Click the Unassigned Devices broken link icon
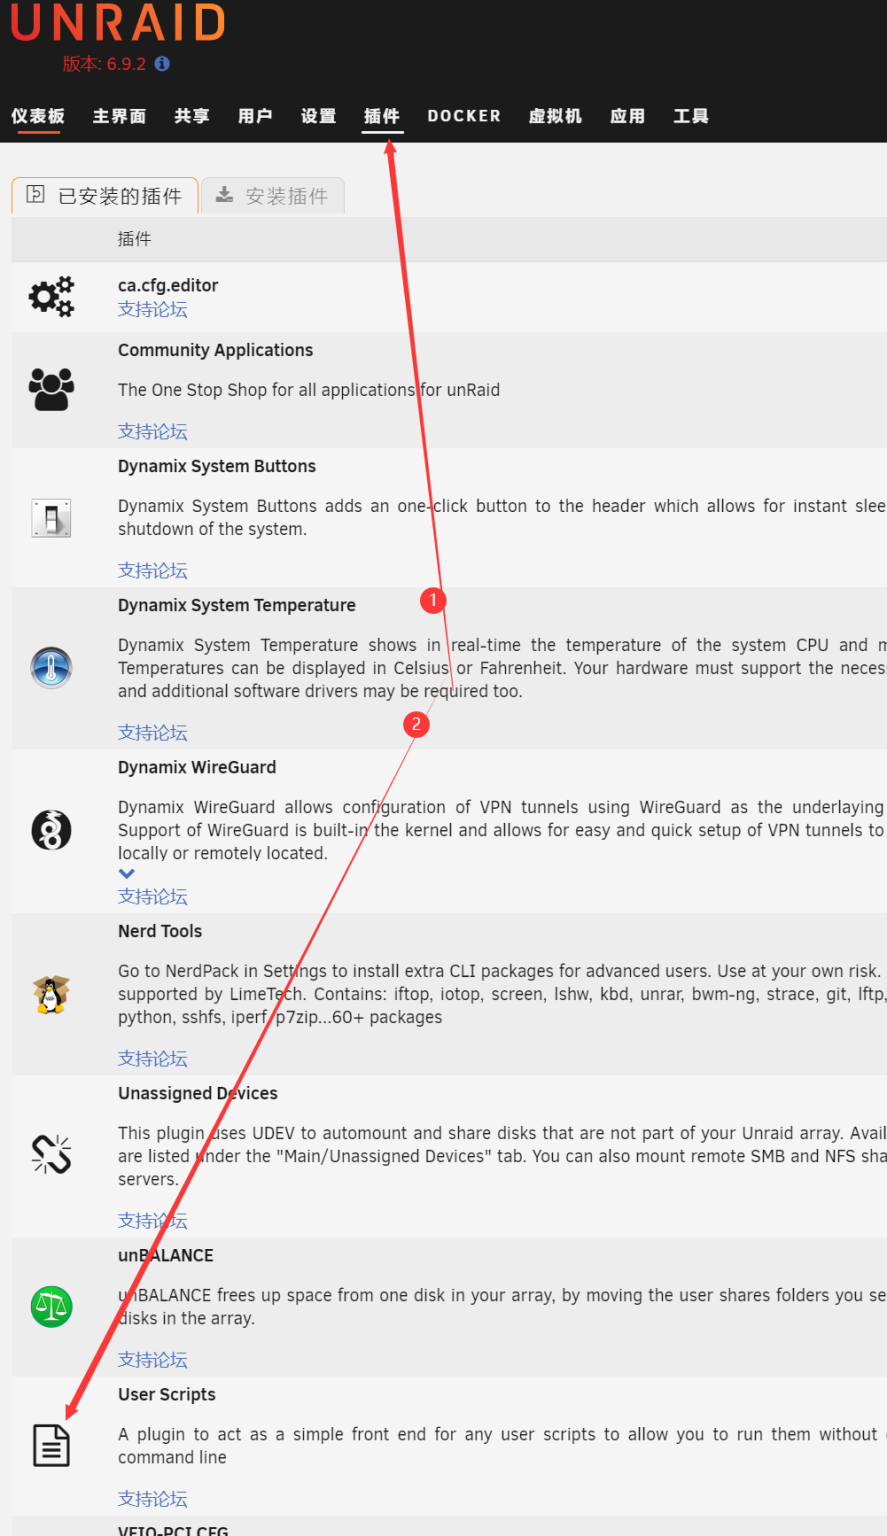This screenshot has width=887, height=1536. 51,1154
